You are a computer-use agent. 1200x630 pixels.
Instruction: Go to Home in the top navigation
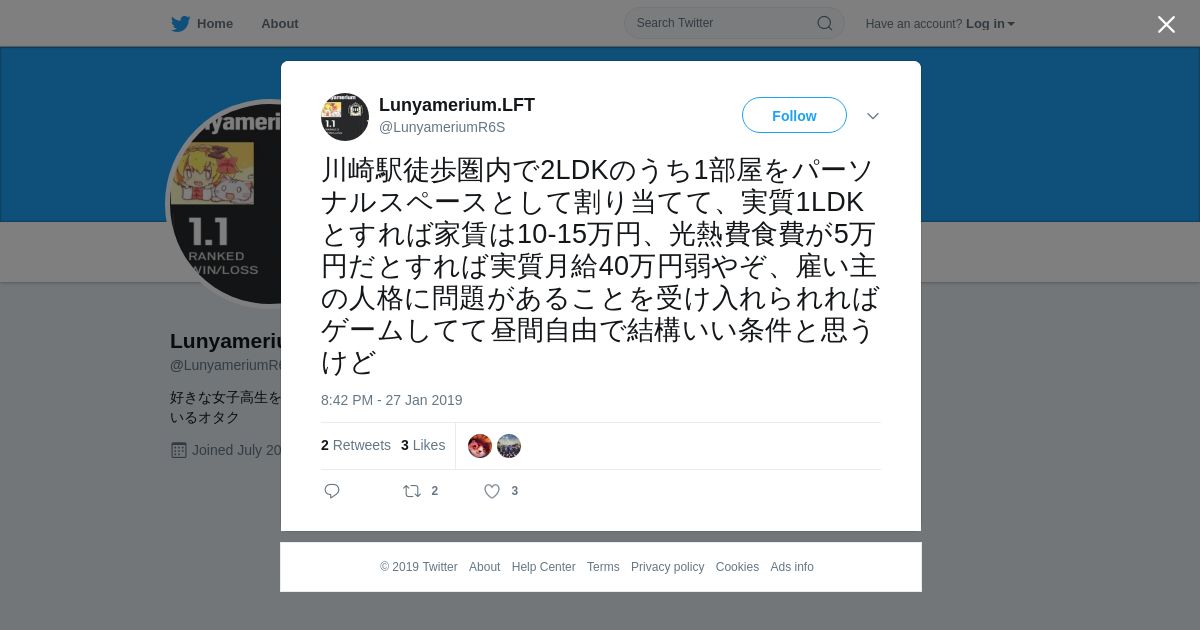click(215, 24)
